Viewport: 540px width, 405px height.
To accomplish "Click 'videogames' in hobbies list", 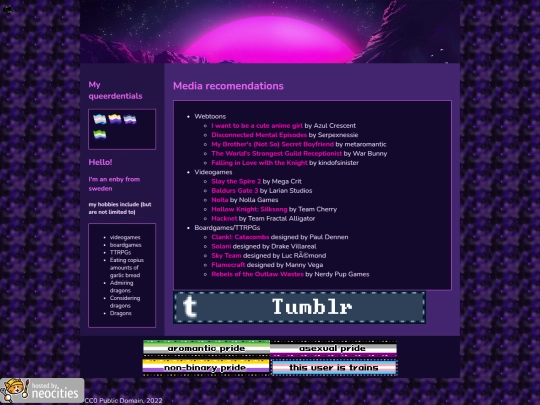I will 125,237.
